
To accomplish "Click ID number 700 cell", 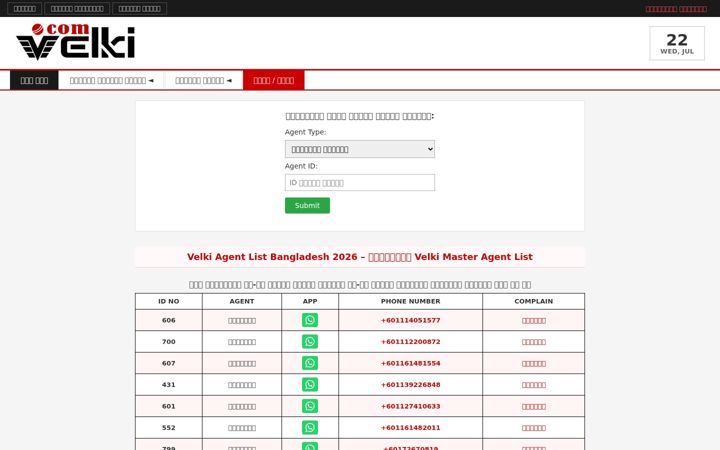I will [x=169, y=342].
